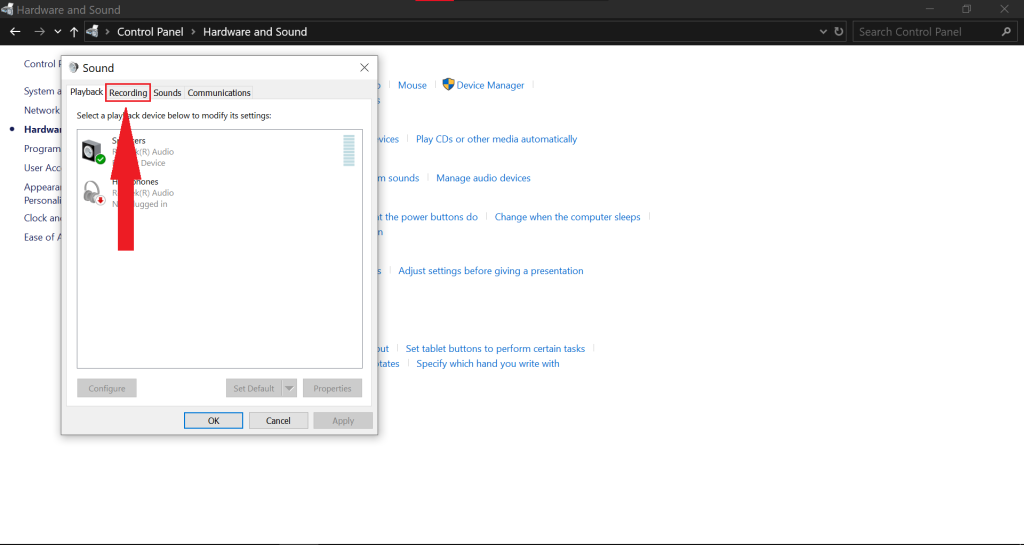Switch to the Playback tab

(x=86, y=92)
